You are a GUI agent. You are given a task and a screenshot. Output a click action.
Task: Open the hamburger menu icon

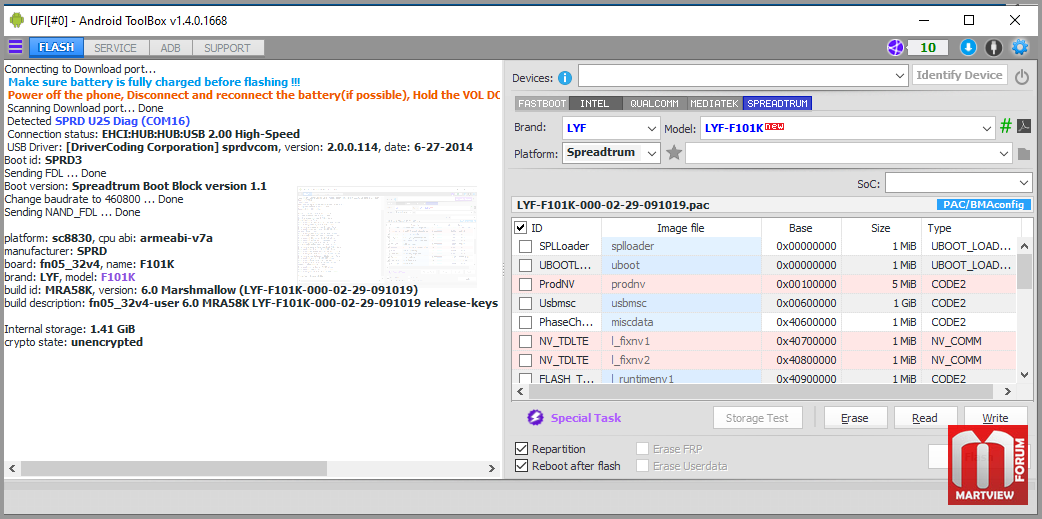(15, 47)
